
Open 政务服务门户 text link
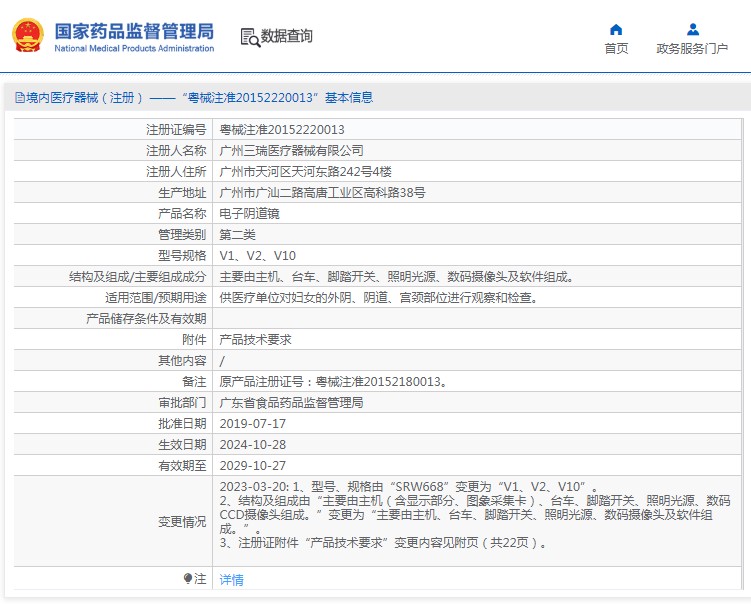point(692,48)
